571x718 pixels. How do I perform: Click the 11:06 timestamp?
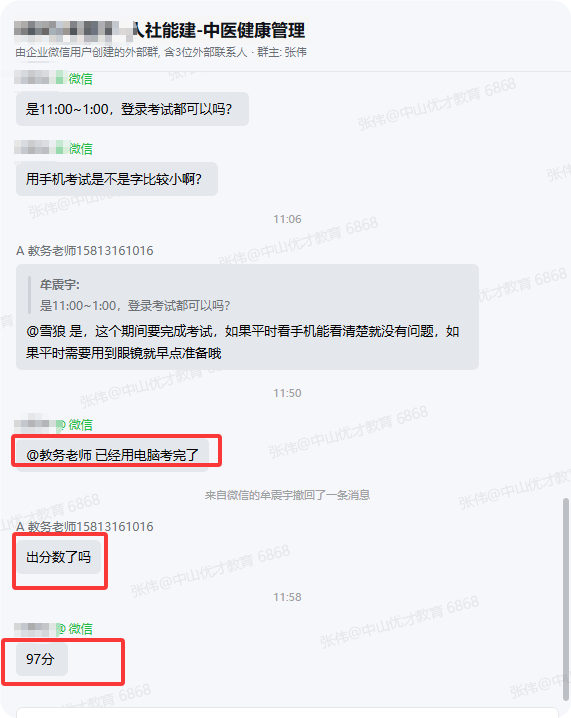[x=287, y=219]
